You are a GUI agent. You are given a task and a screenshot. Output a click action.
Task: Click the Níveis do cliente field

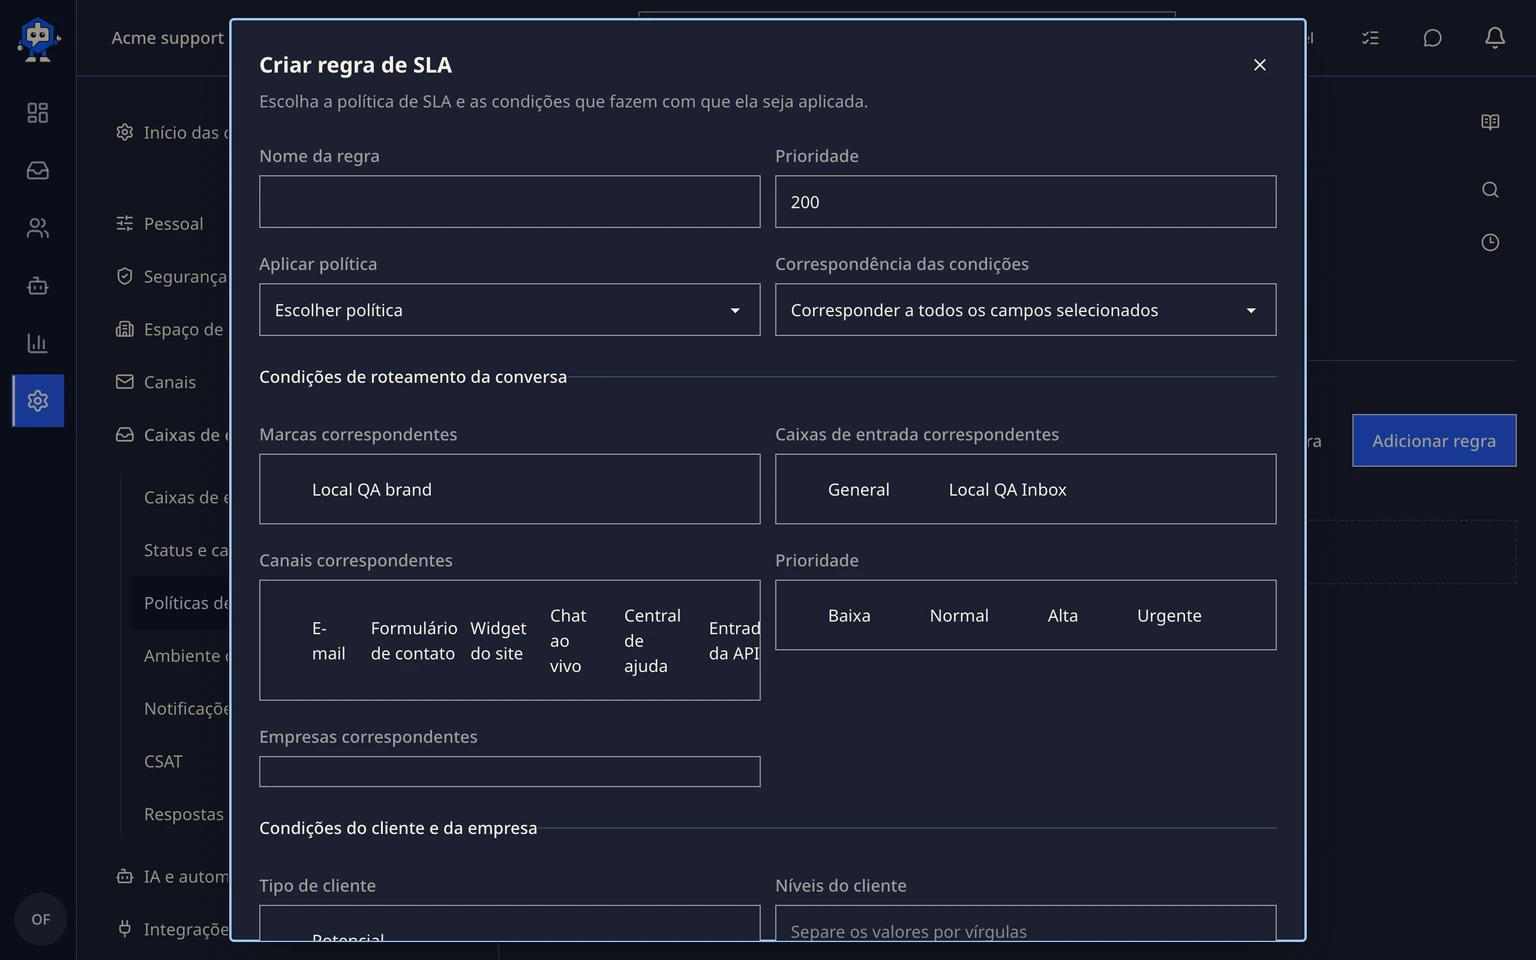pos(1026,924)
